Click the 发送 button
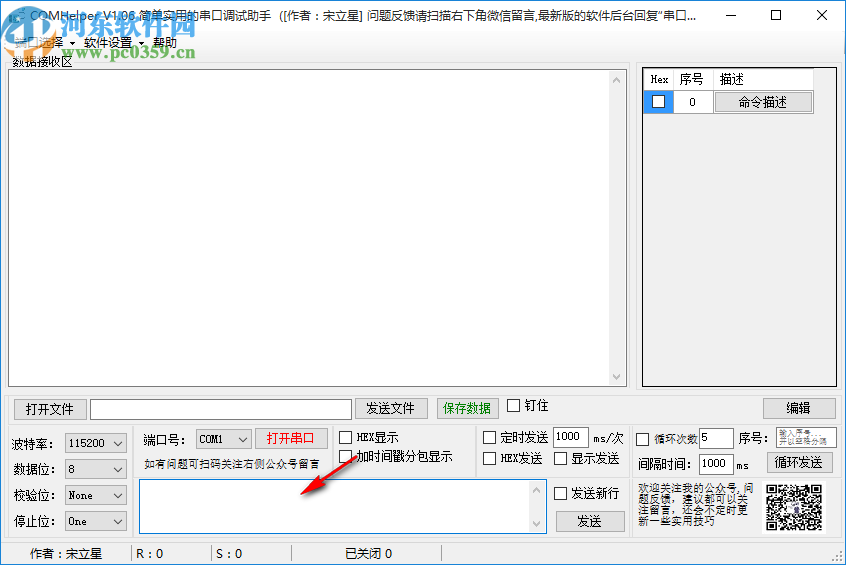The height and width of the screenshot is (565, 846). point(590,521)
